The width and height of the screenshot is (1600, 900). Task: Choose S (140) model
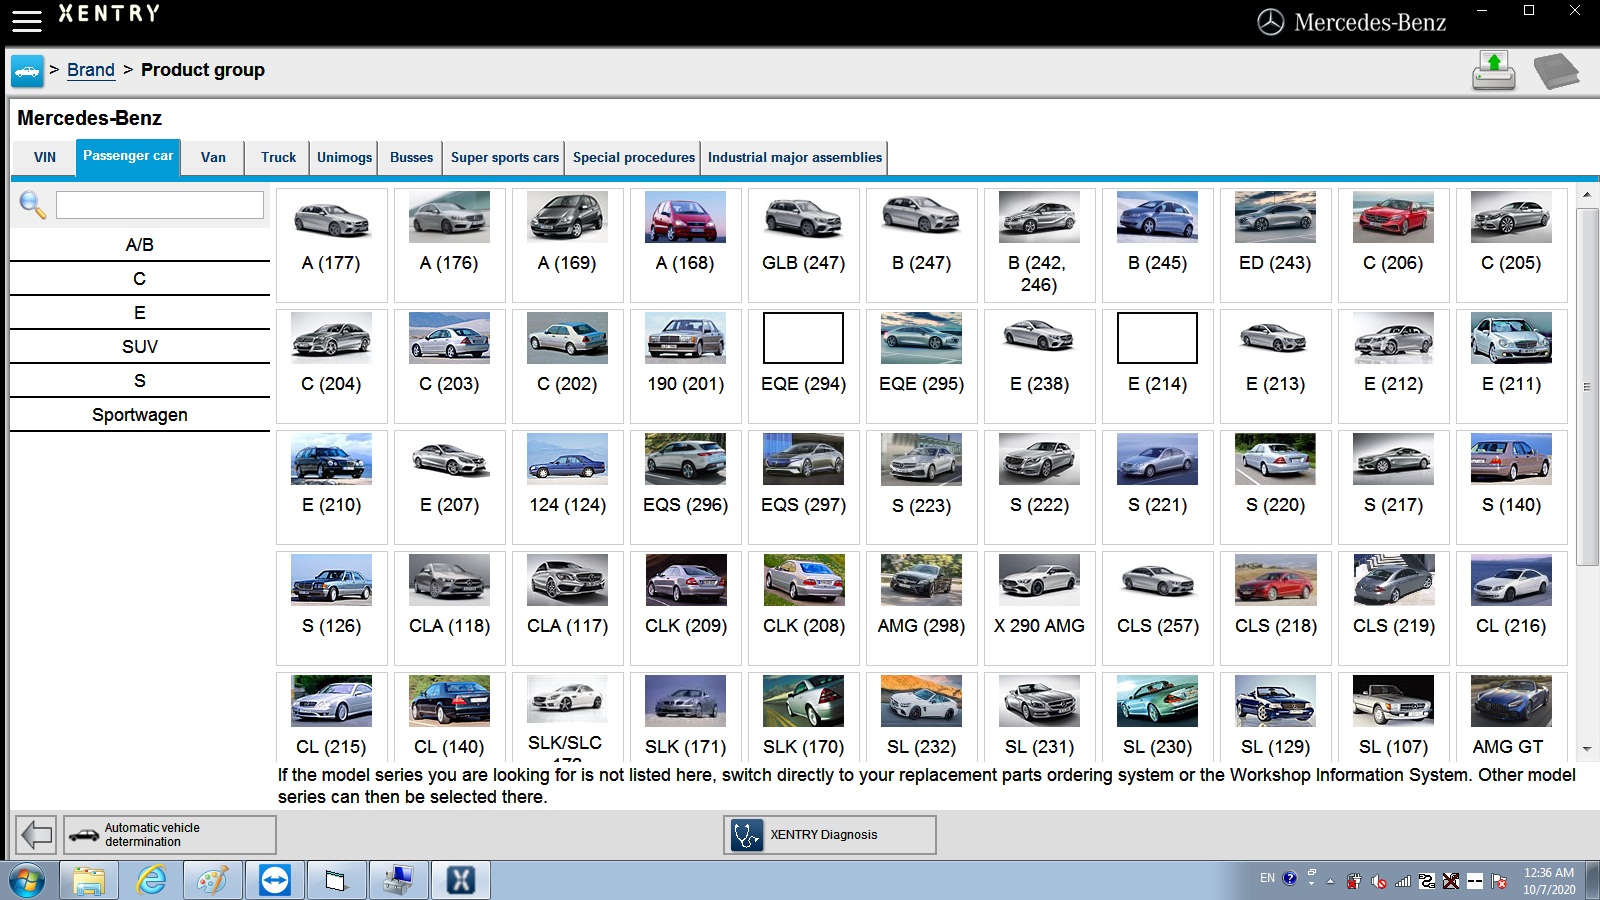pos(1511,487)
